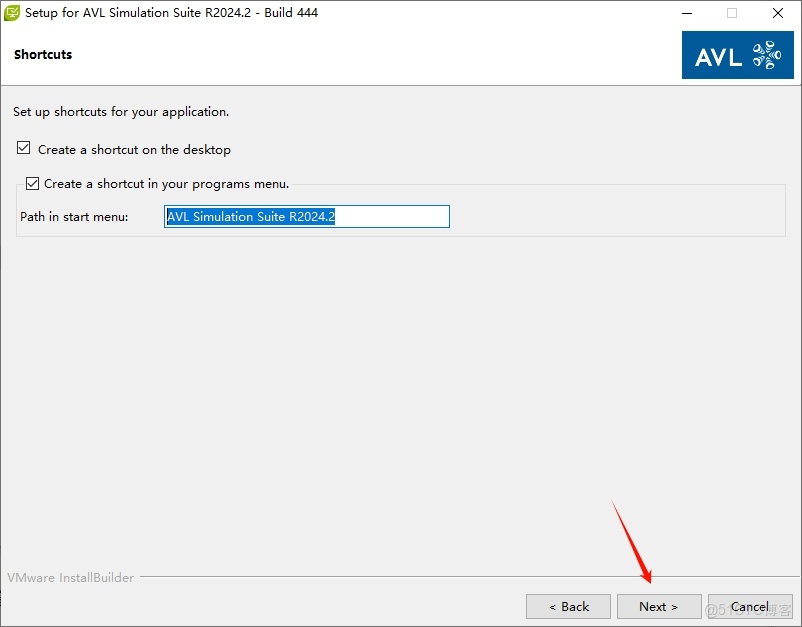Click the Path in start menu field
The width and height of the screenshot is (802, 627).
tap(306, 216)
